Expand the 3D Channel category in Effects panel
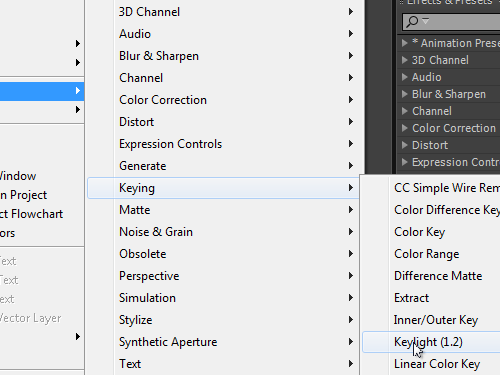The image size is (500, 375). (405, 60)
